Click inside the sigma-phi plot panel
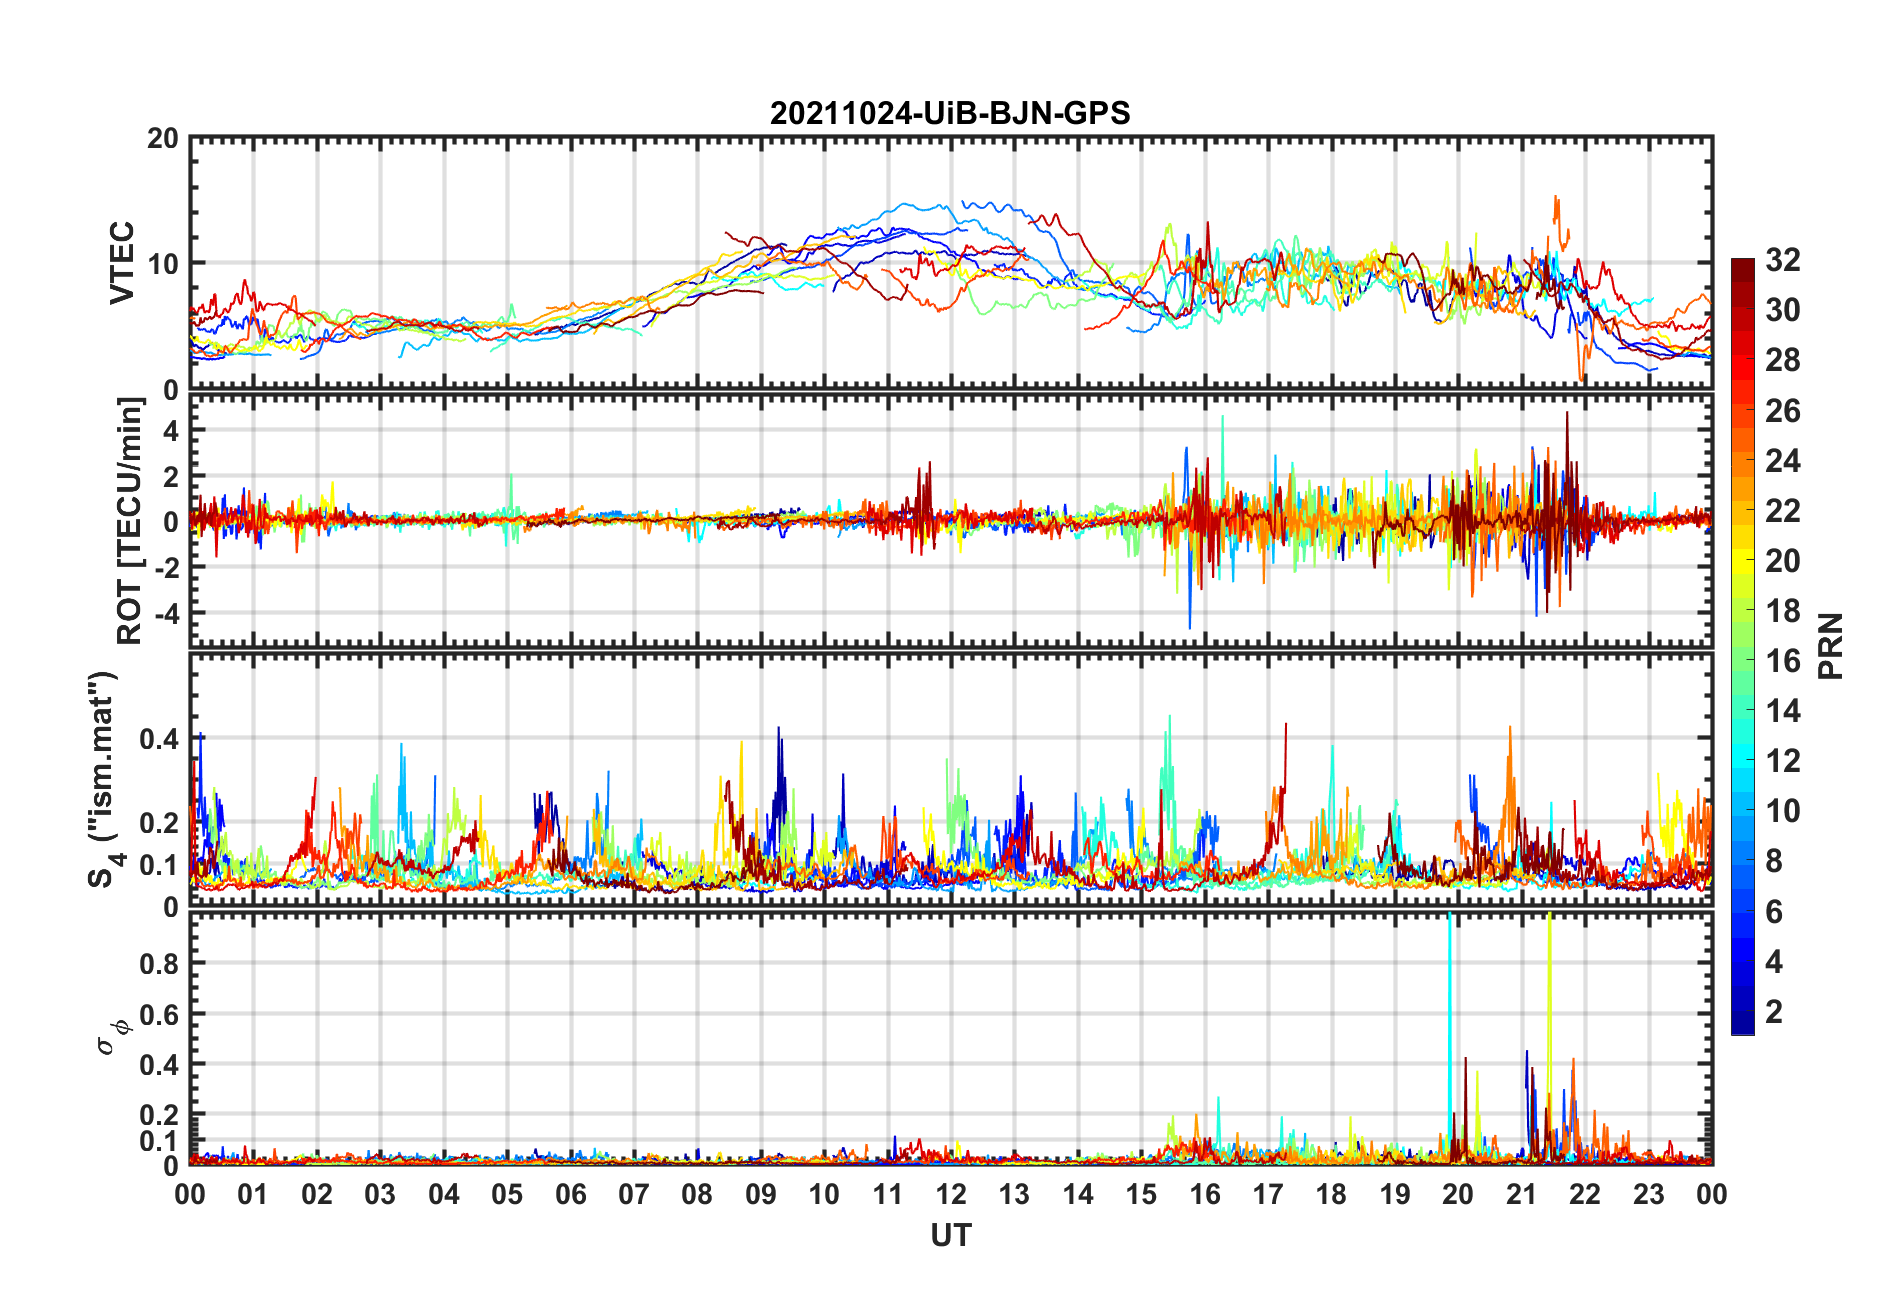This screenshot has width=1902, height=1292. (951, 1039)
